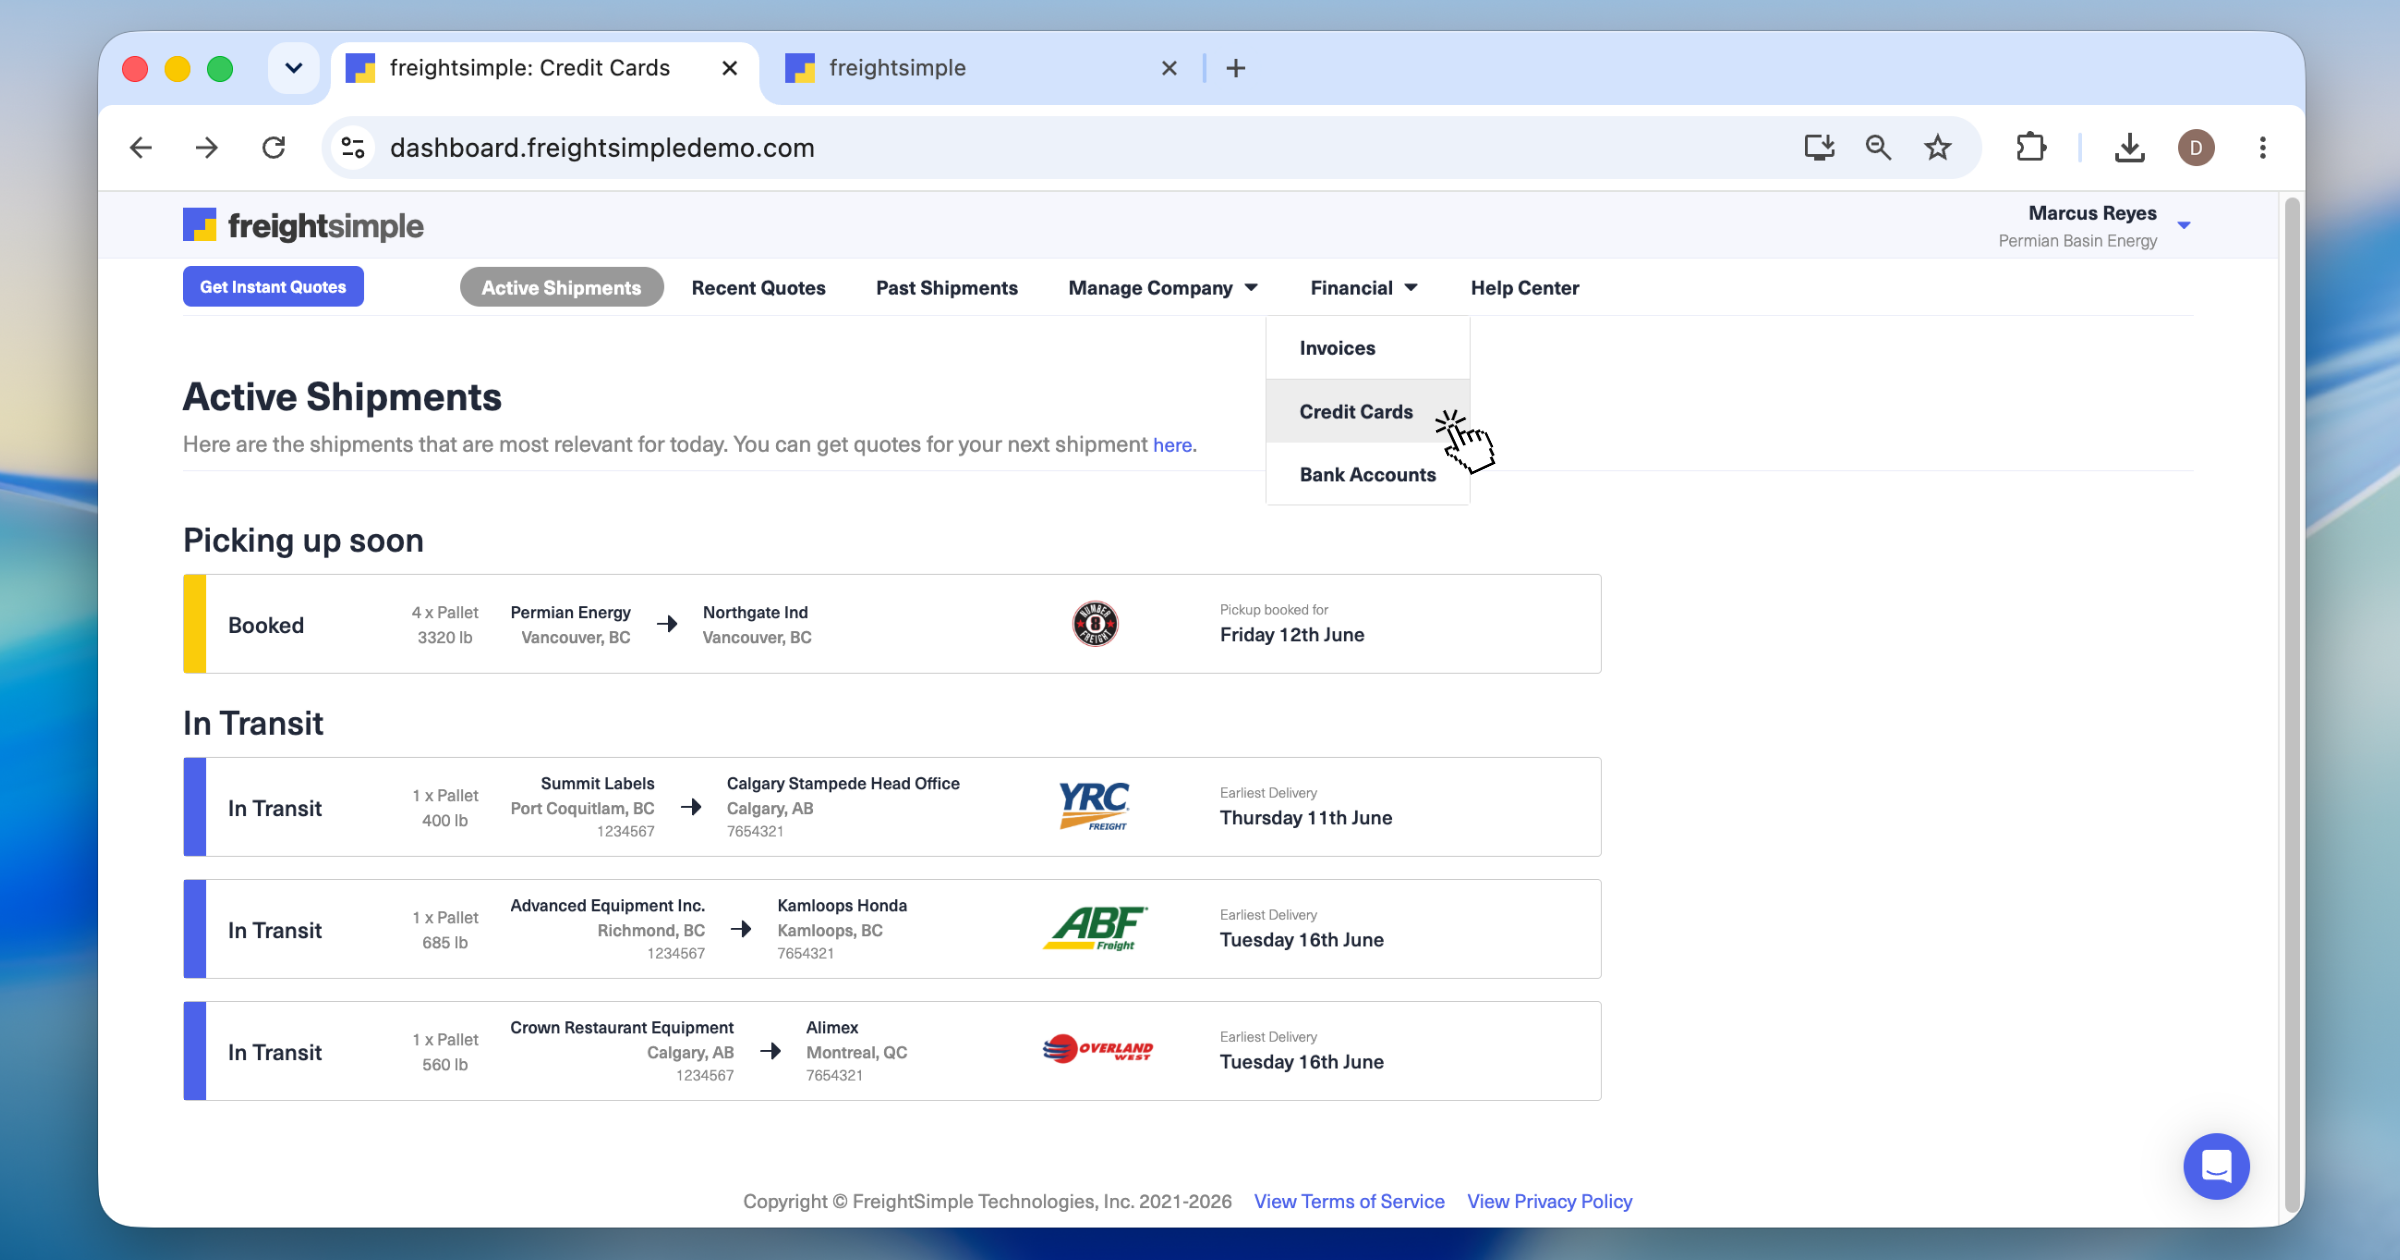The height and width of the screenshot is (1260, 2400).
Task: Open the extensions puzzle icon
Action: point(2031,148)
